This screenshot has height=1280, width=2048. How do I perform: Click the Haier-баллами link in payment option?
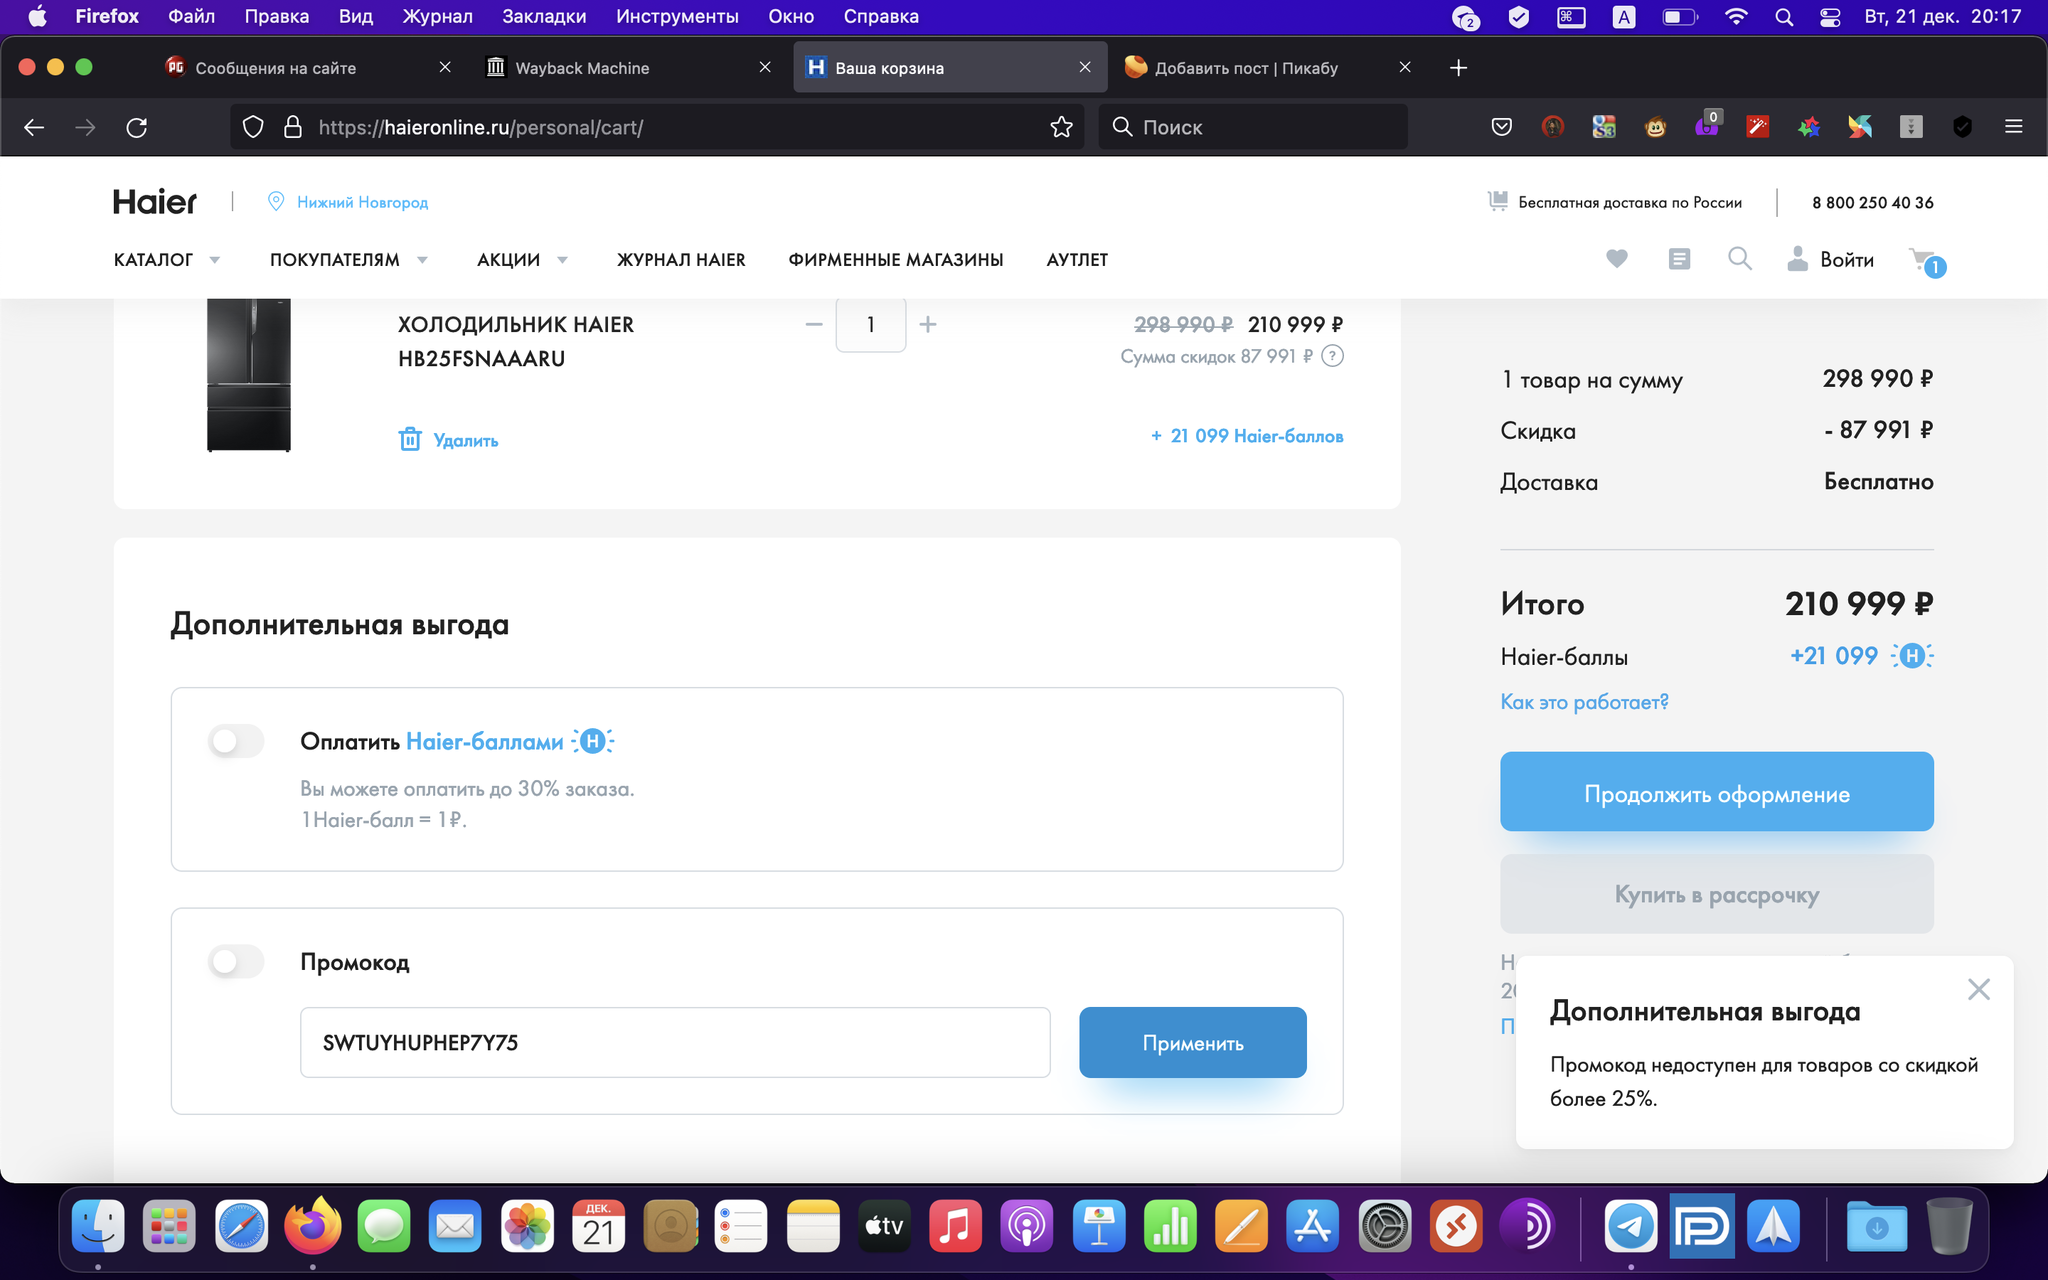485,742
